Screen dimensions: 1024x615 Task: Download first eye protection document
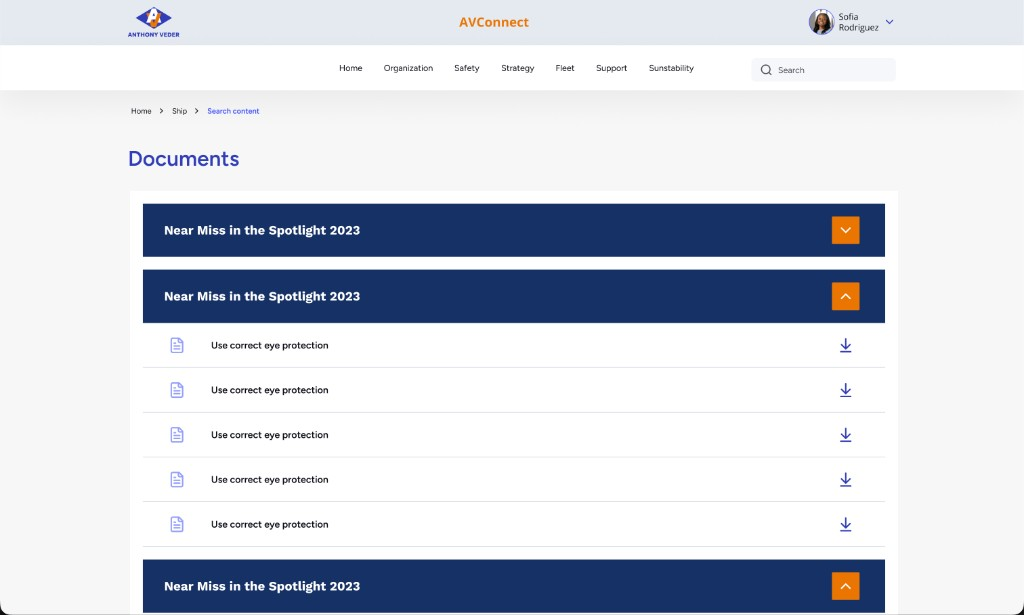(x=845, y=345)
